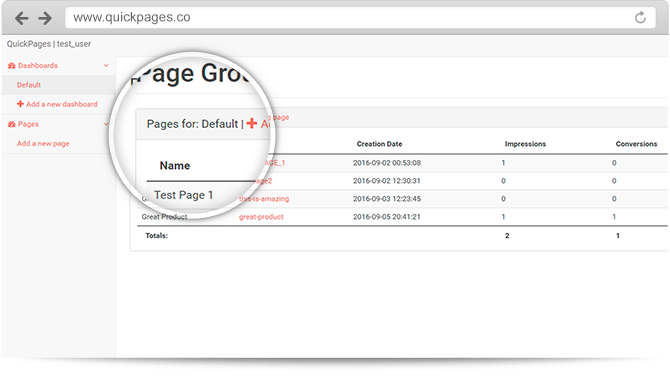Viewport: 670px width, 380px height.
Task: Collapse the Dashboards section chevron
Action: point(106,66)
